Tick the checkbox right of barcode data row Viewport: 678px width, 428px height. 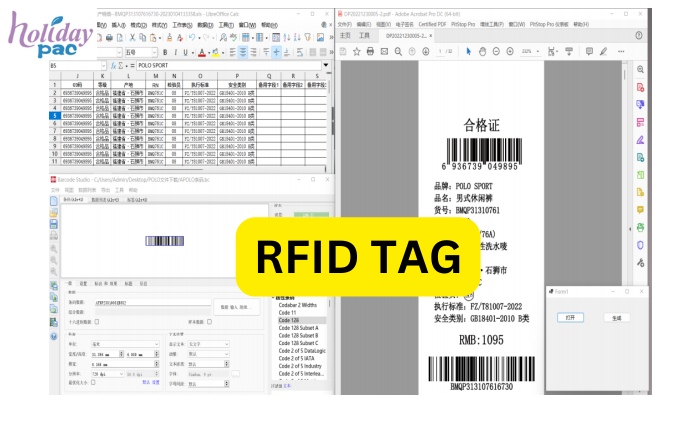point(209,322)
